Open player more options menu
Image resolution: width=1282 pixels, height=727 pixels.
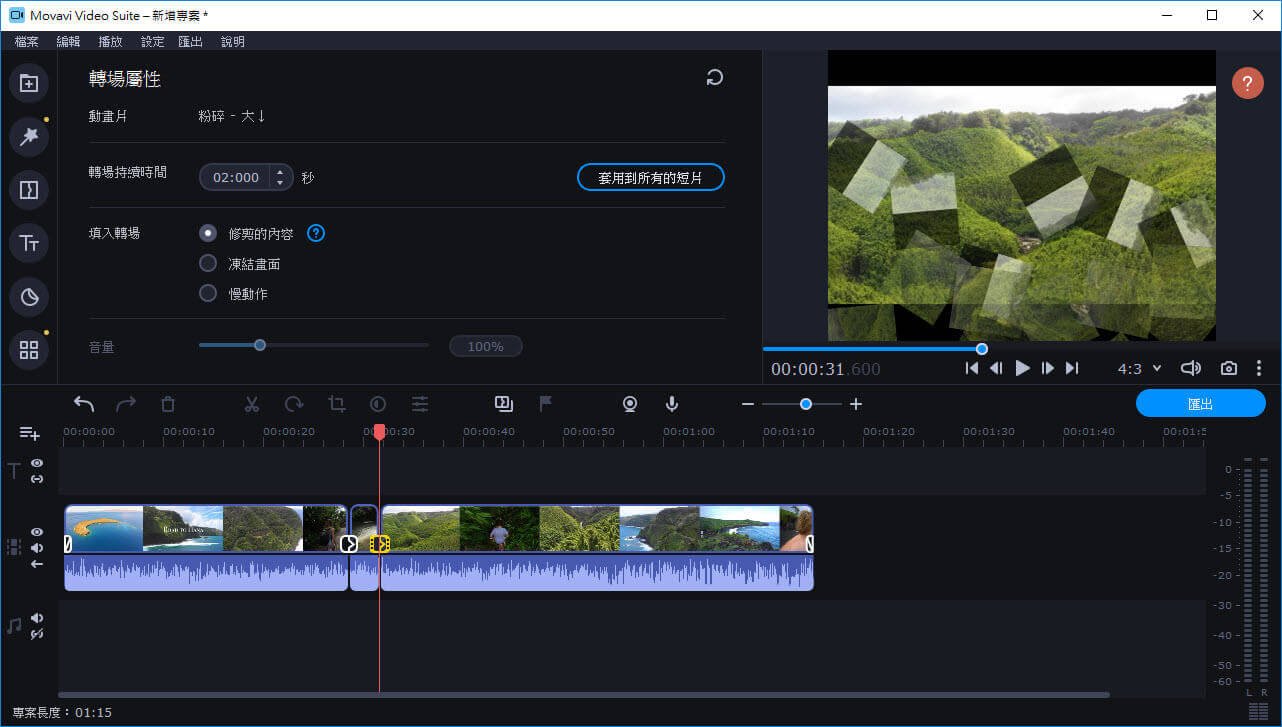tap(1260, 368)
